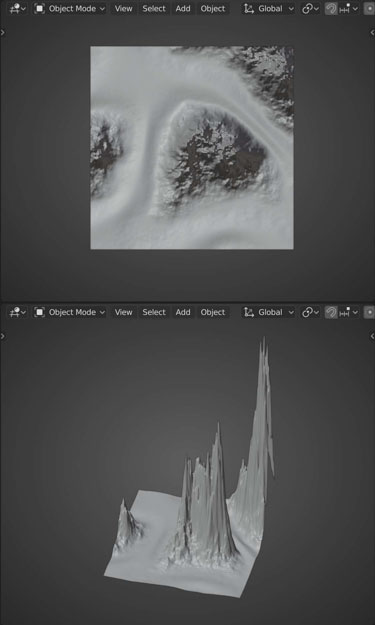Change Global transform orientation in bottom viewport
Viewport: 375px width, 625px height.
pyautogui.click(x=269, y=312)
